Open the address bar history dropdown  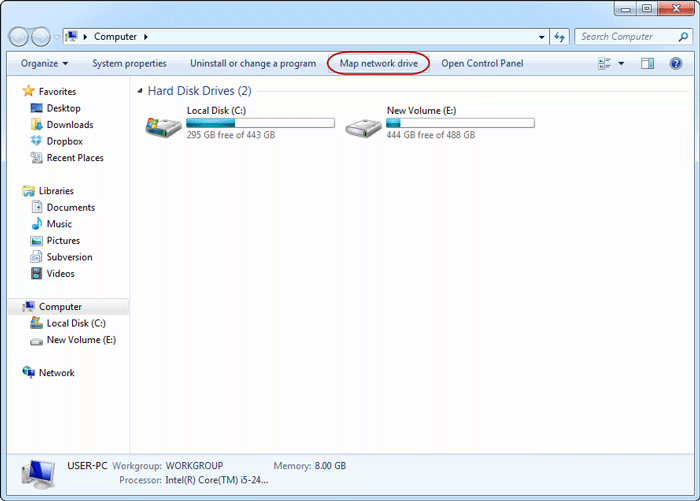pyautogui.click(x=541, y=37)
